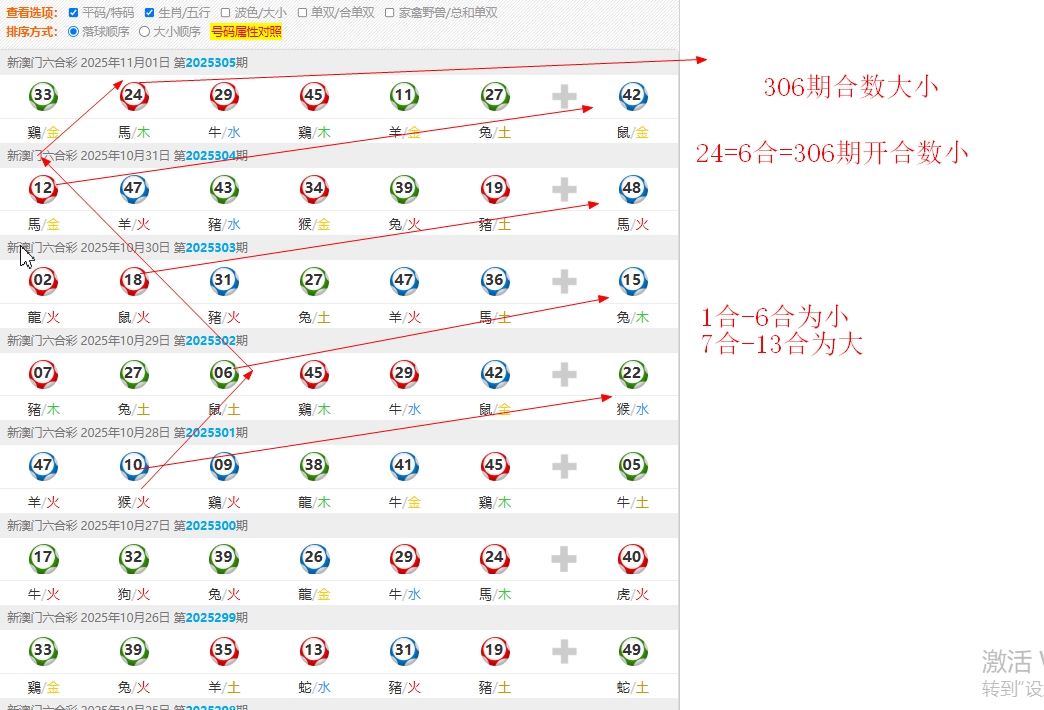Viewport: 1044px width, 710px height.
Task: Click the plus sign in period 2025305 row
Action: coord(564,96)
